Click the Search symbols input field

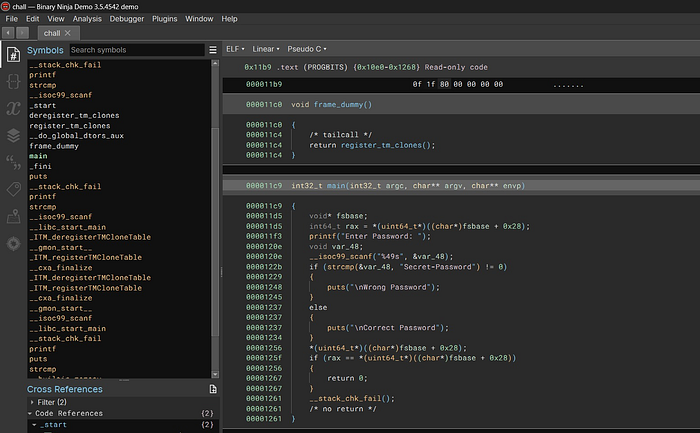click(134, 49)
